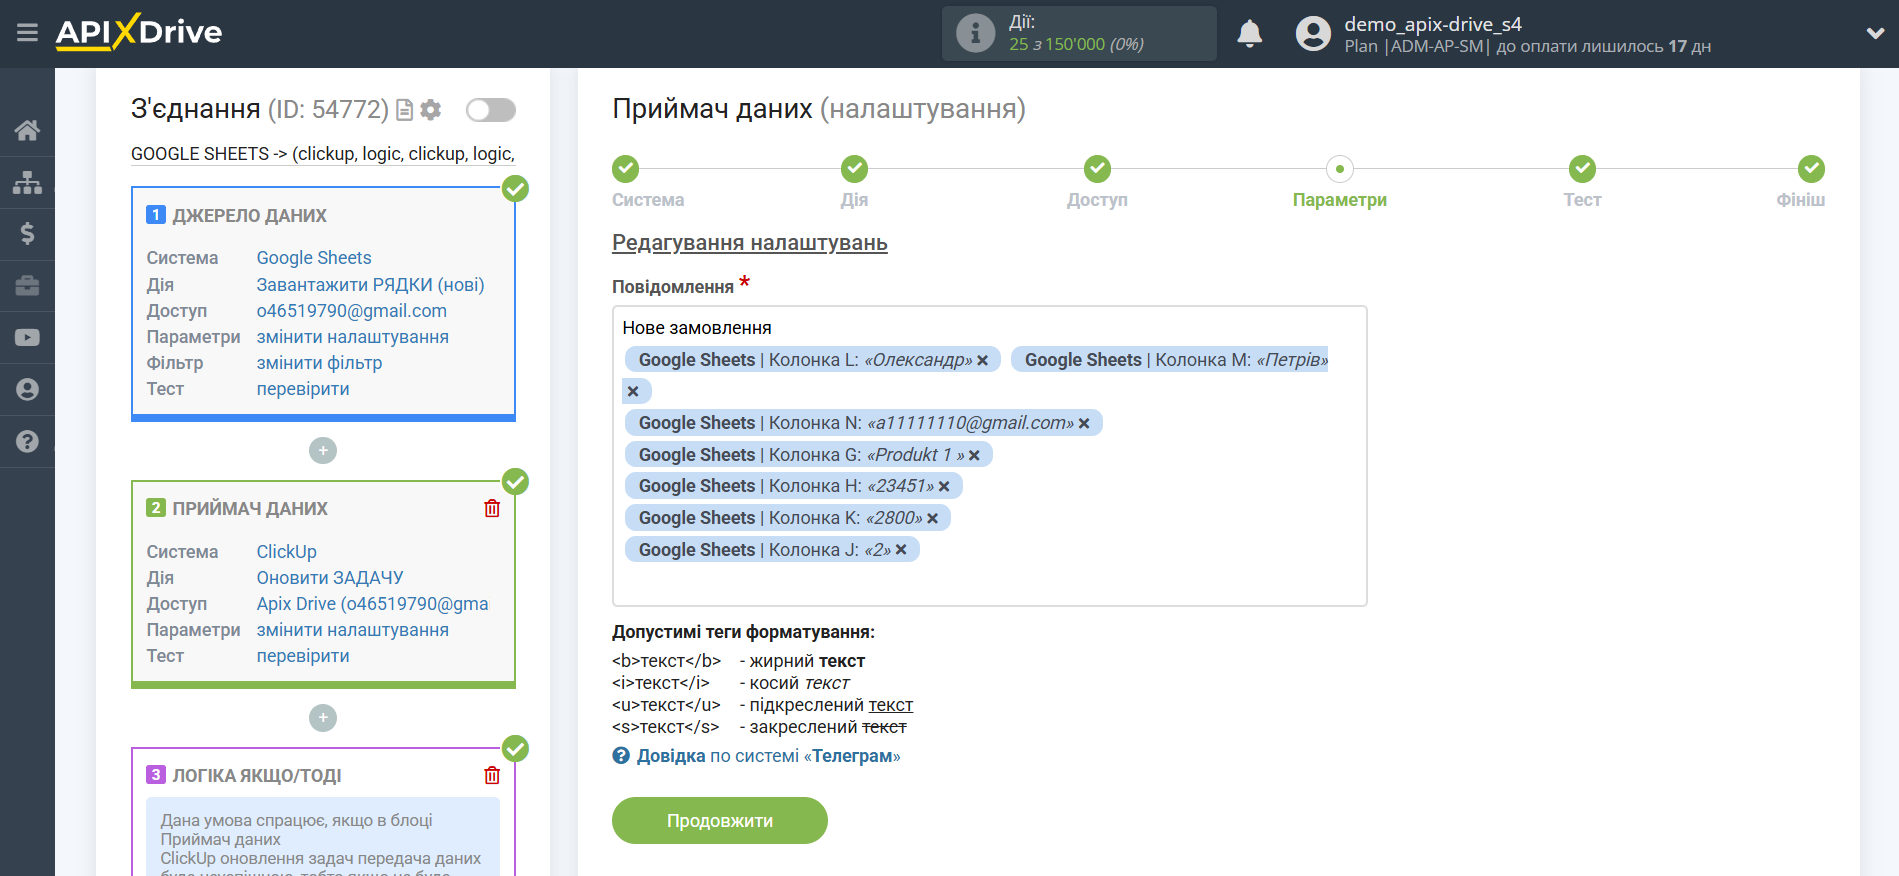Go to the Система step

[x=626, y=169]
